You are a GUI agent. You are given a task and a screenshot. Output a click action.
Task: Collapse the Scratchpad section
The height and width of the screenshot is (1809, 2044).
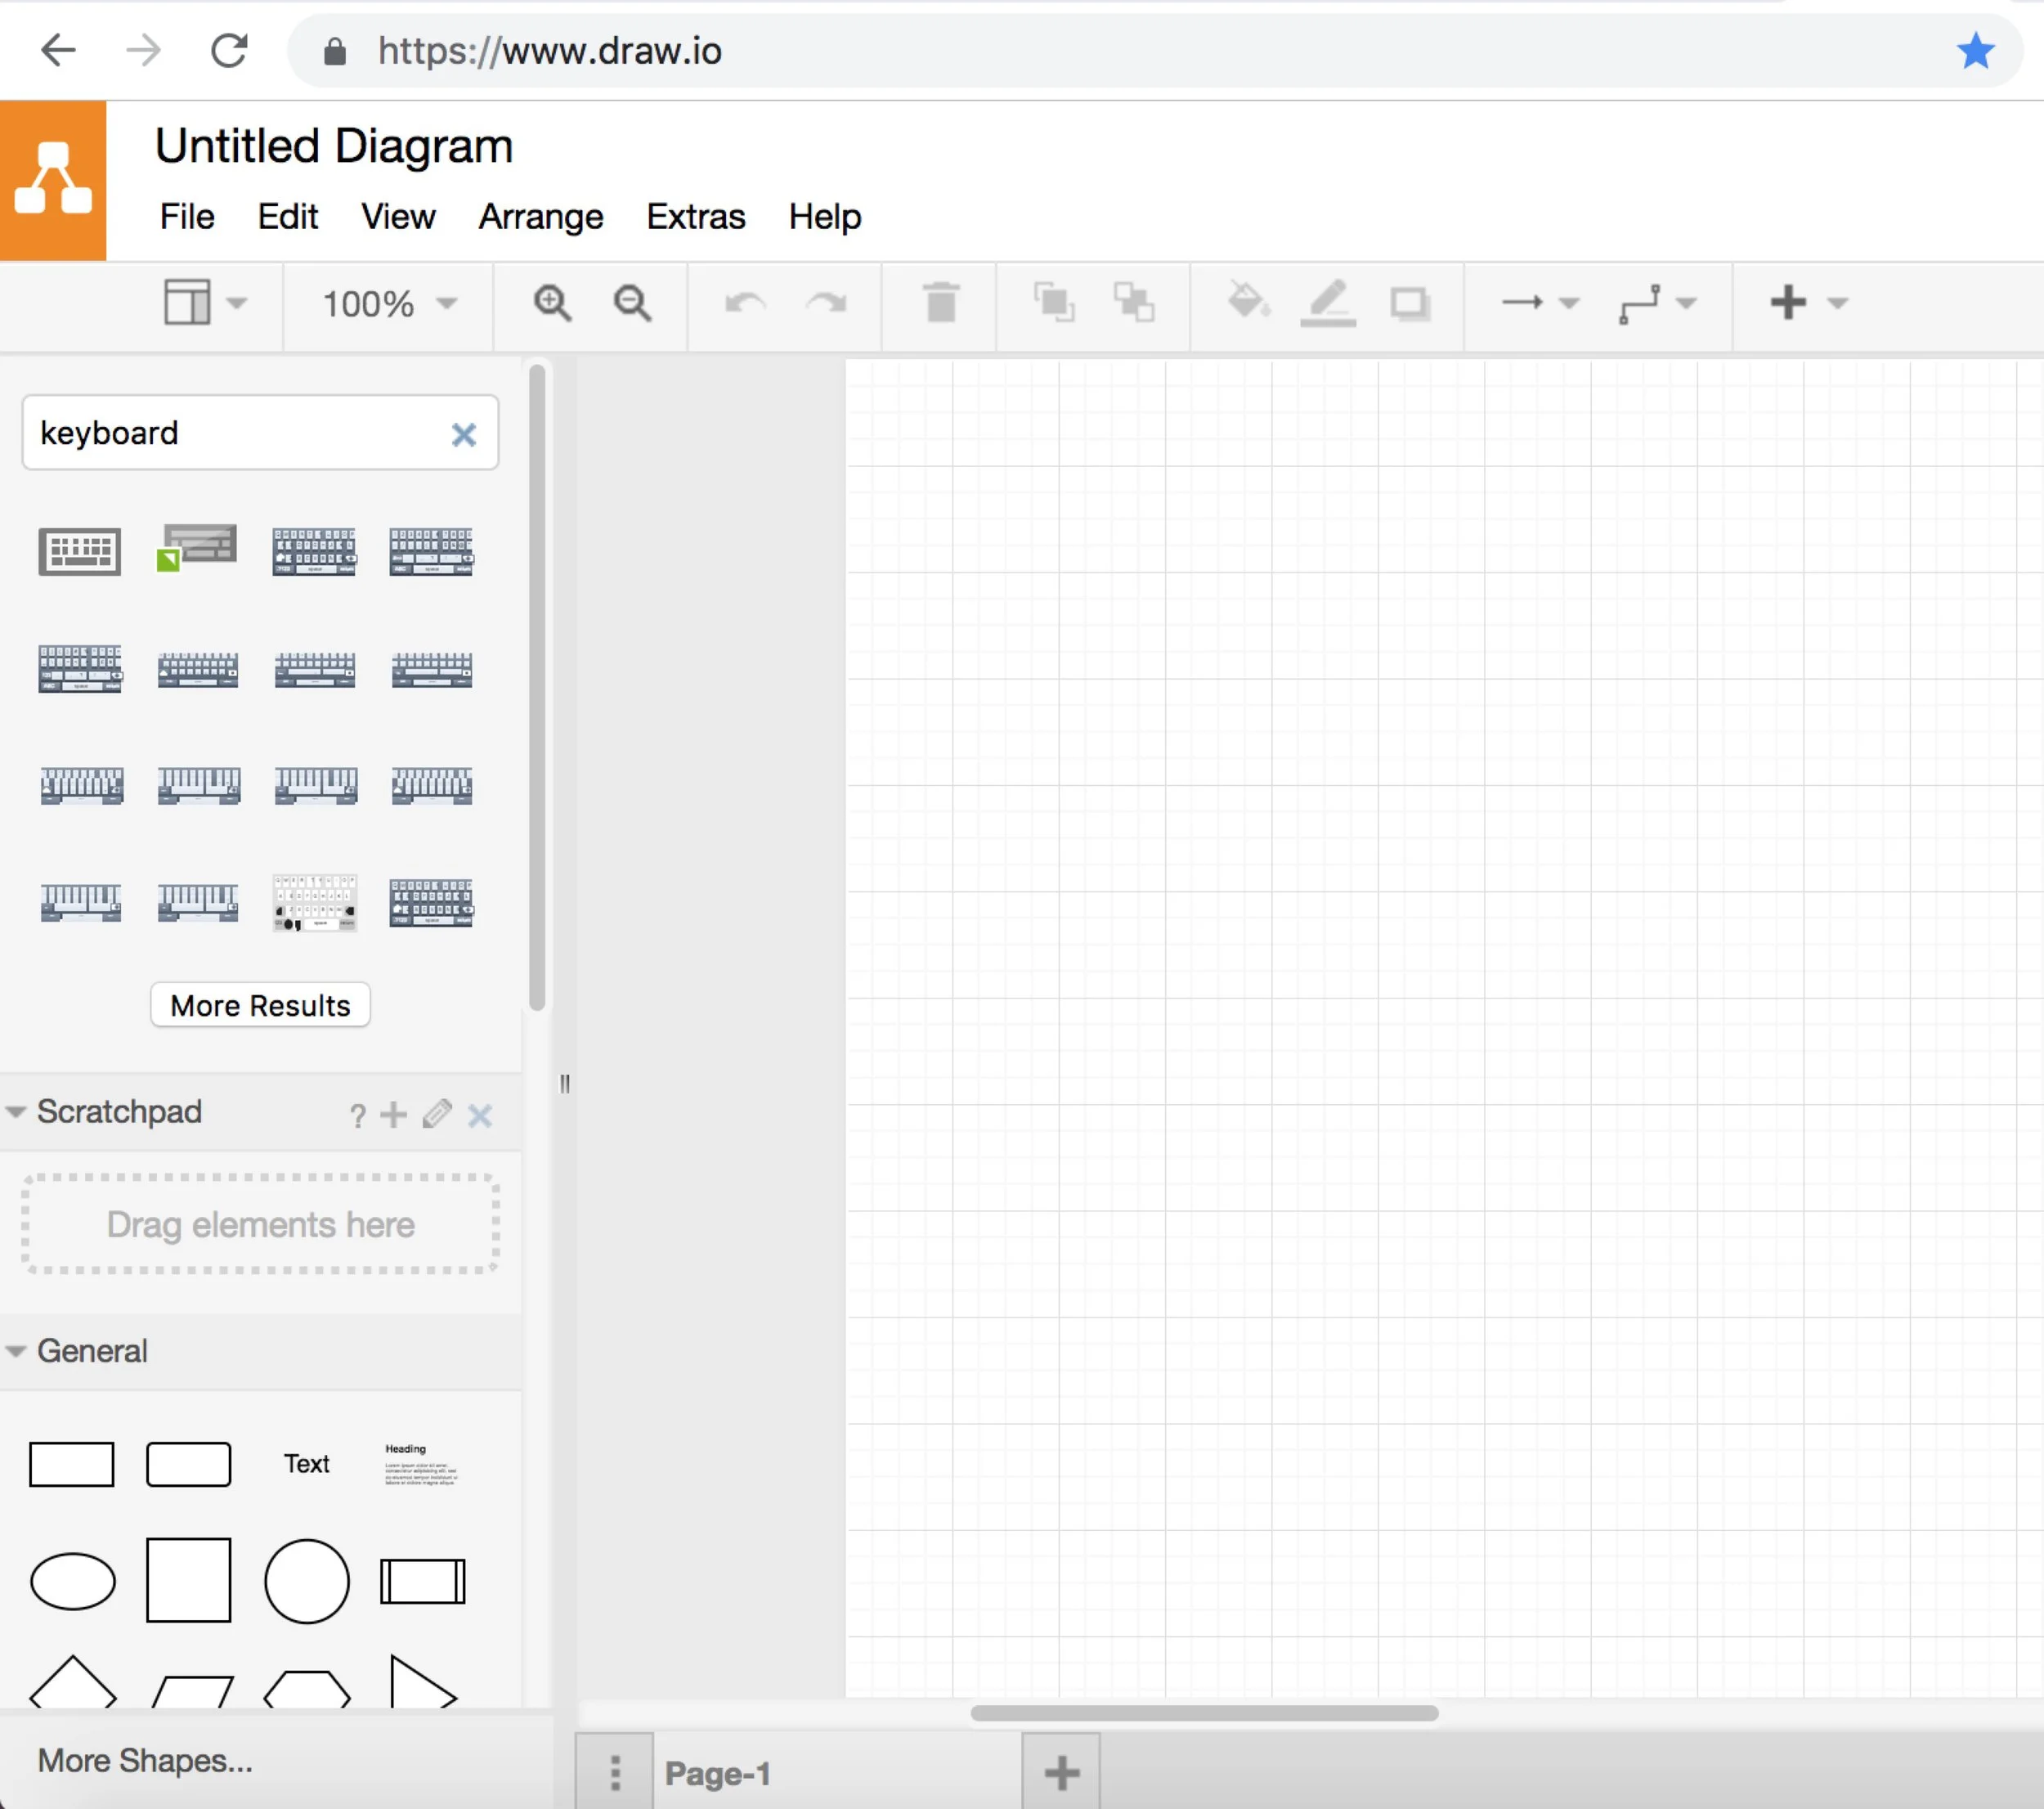click(x=16, y=1112)
